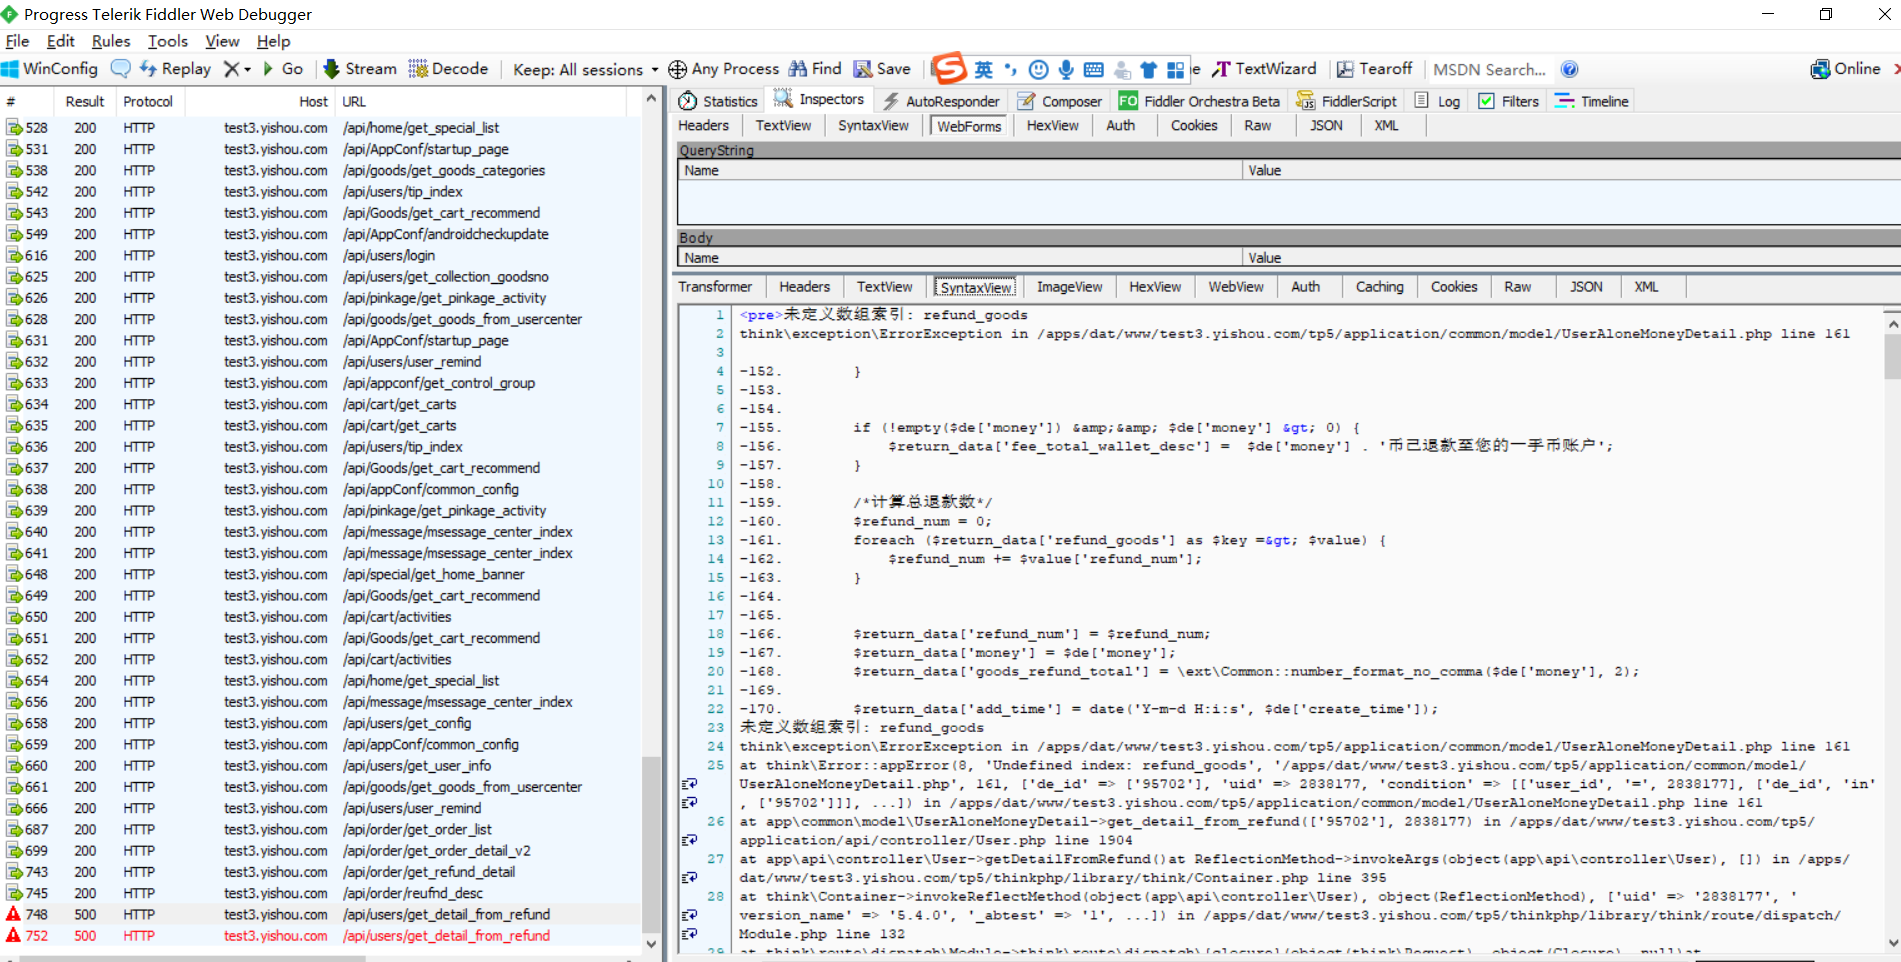Switch to the Timeline tab
This screenshot has width=1901, height=962.
(1592, 101)
